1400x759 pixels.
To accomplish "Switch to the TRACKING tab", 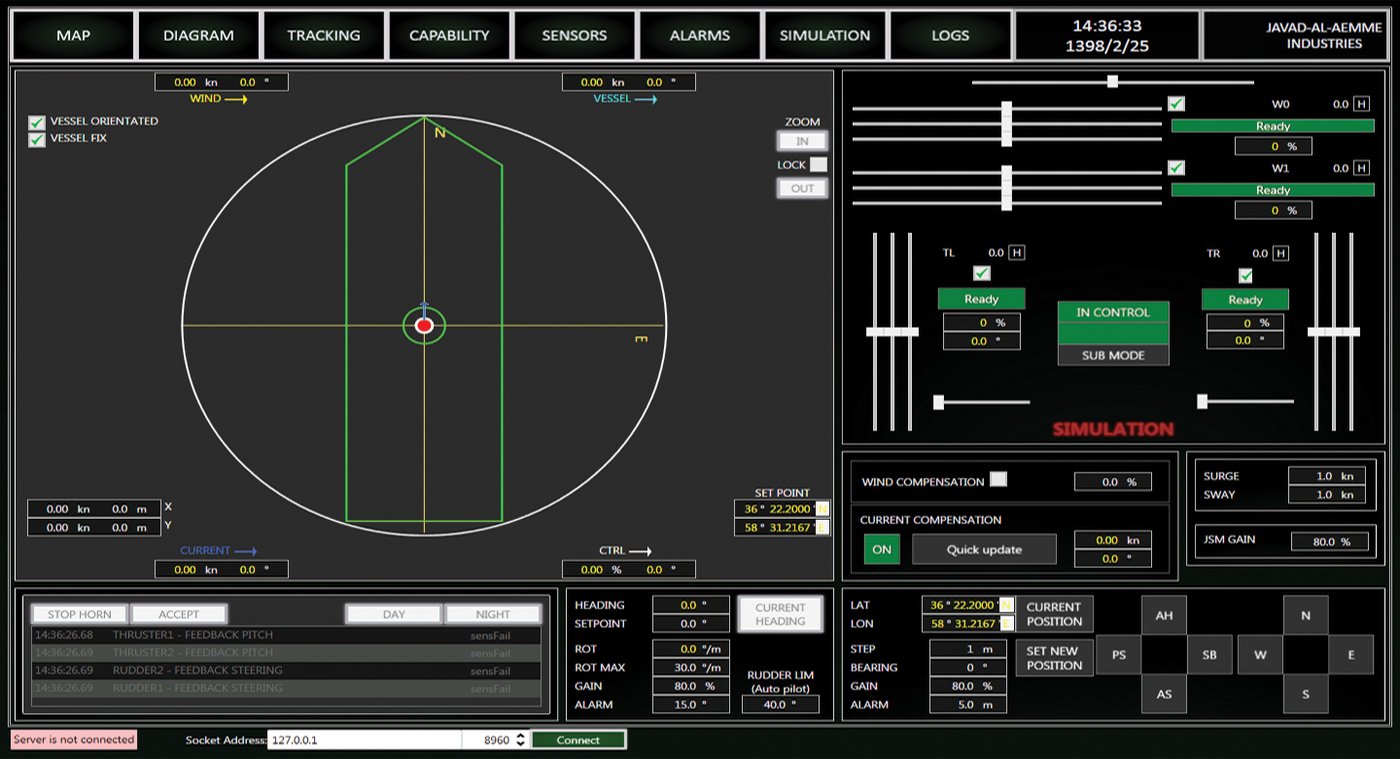I will [323, 35].
